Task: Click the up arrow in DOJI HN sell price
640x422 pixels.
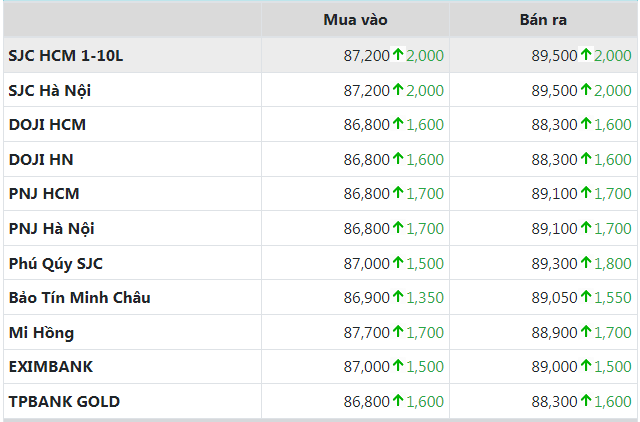Action: (586, 159)
